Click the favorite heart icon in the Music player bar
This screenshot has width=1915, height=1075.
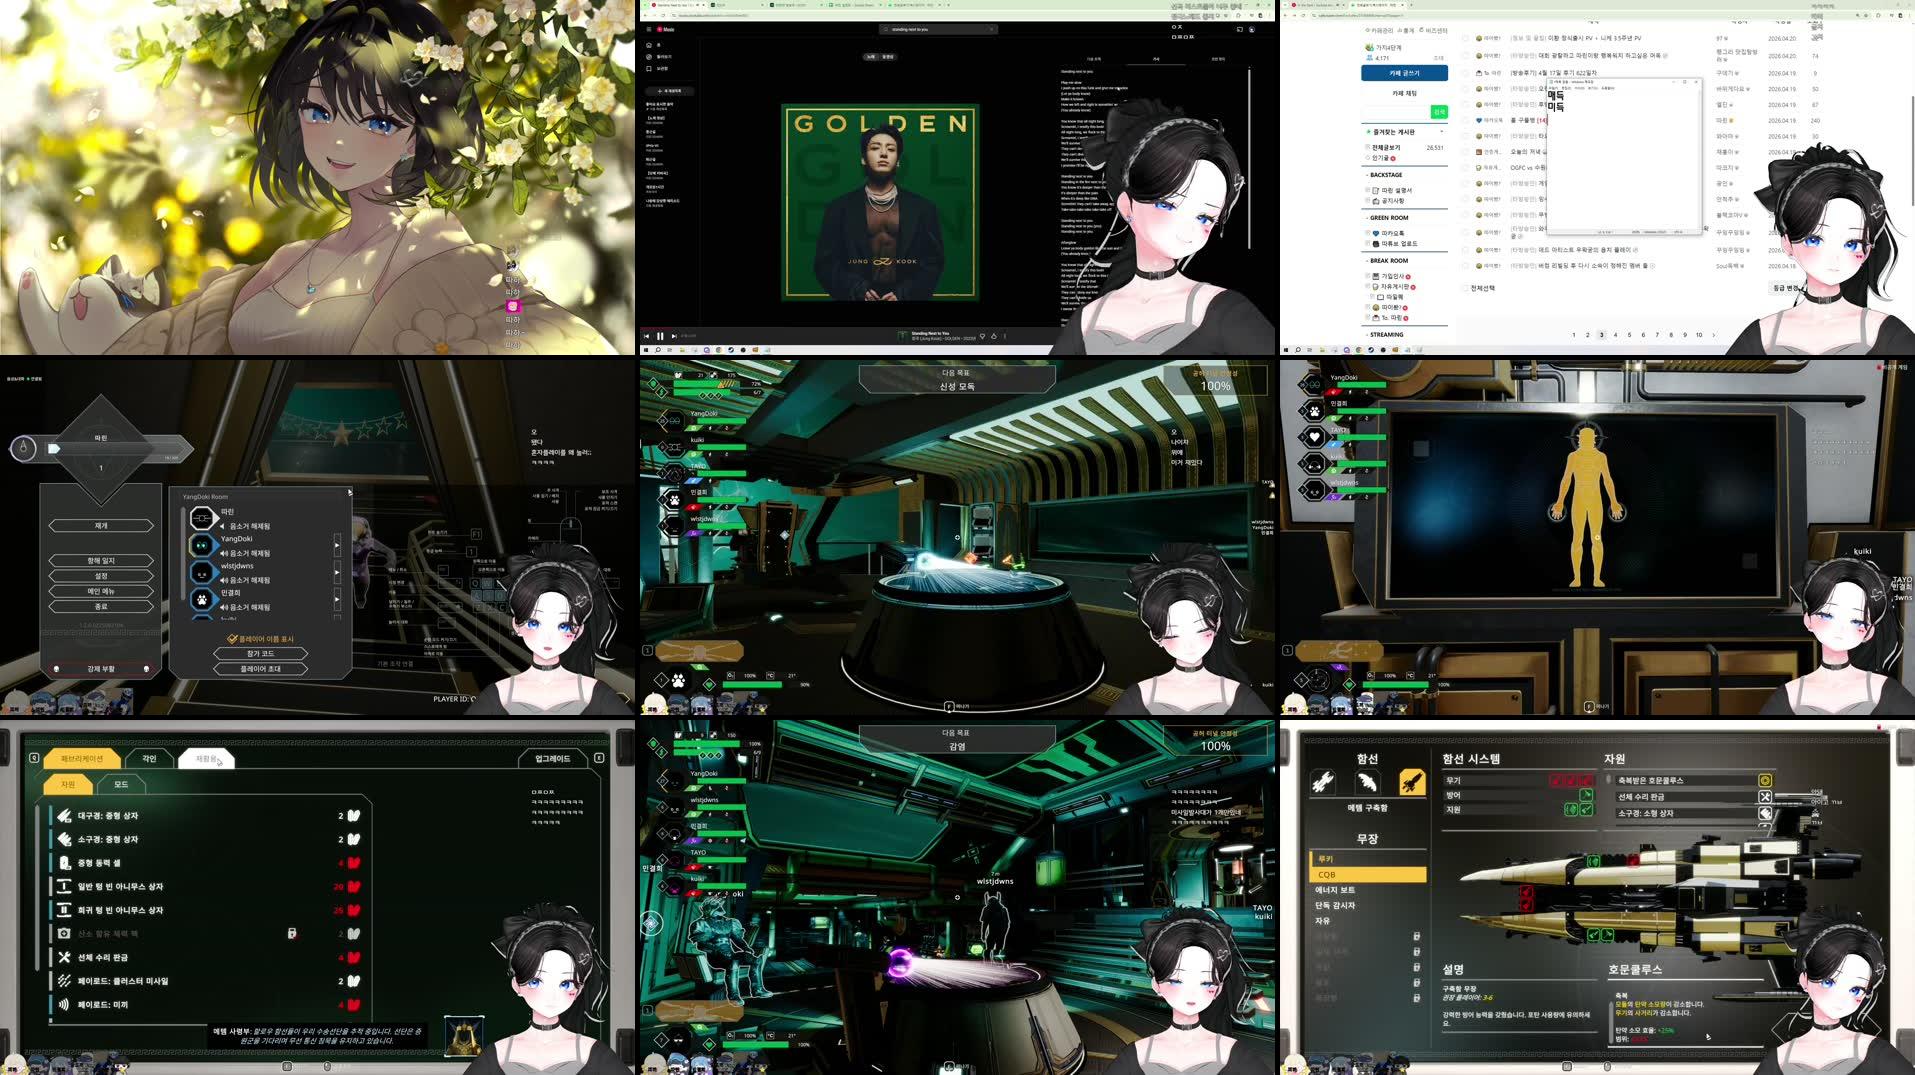[x=982, y=336]
